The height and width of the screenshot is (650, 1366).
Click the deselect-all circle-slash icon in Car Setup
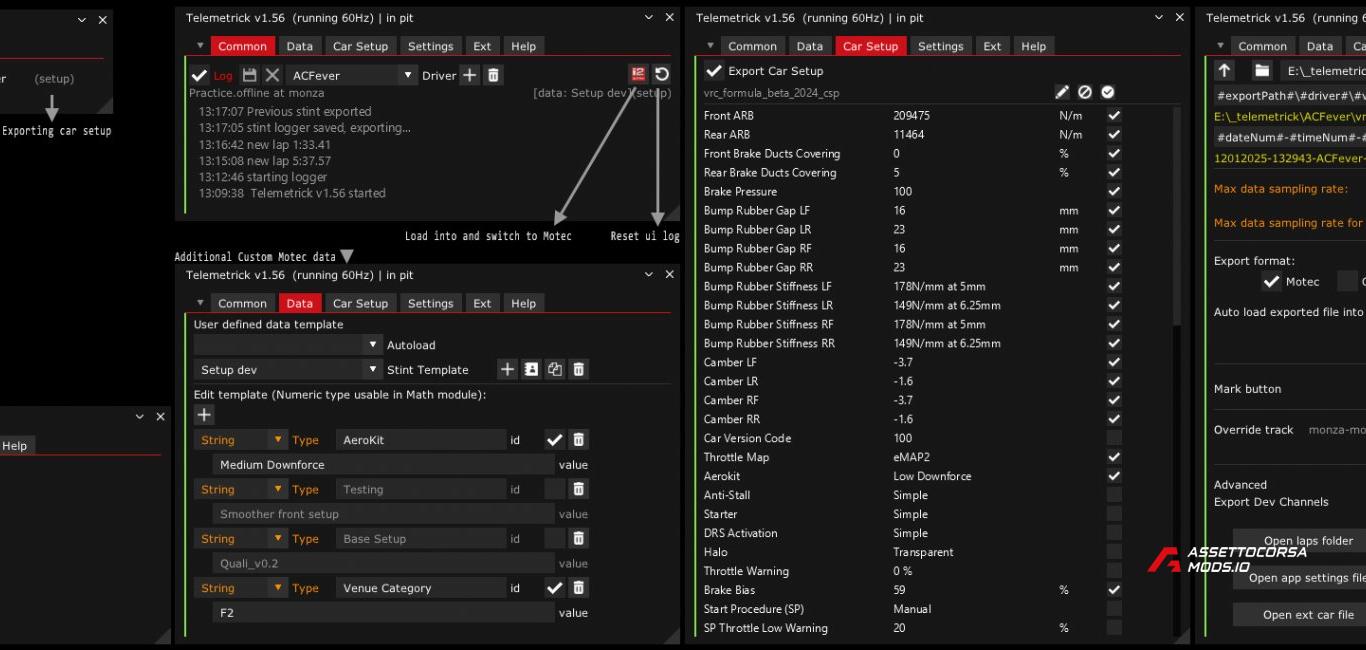click(x=1085, y=92)
